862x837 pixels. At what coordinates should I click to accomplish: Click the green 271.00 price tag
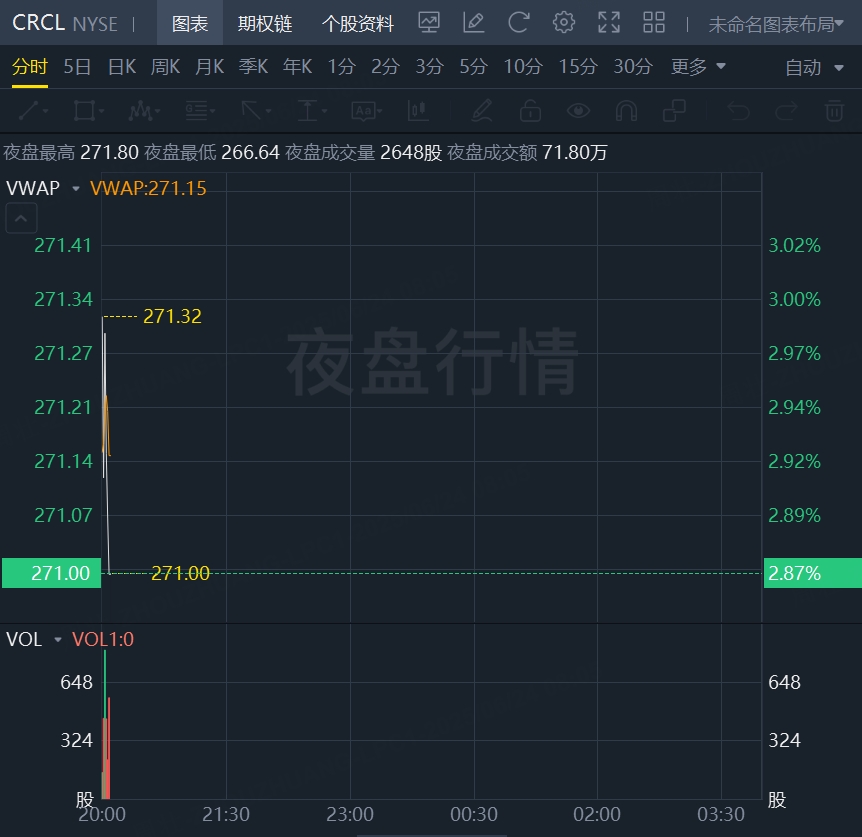pos(52,573)
